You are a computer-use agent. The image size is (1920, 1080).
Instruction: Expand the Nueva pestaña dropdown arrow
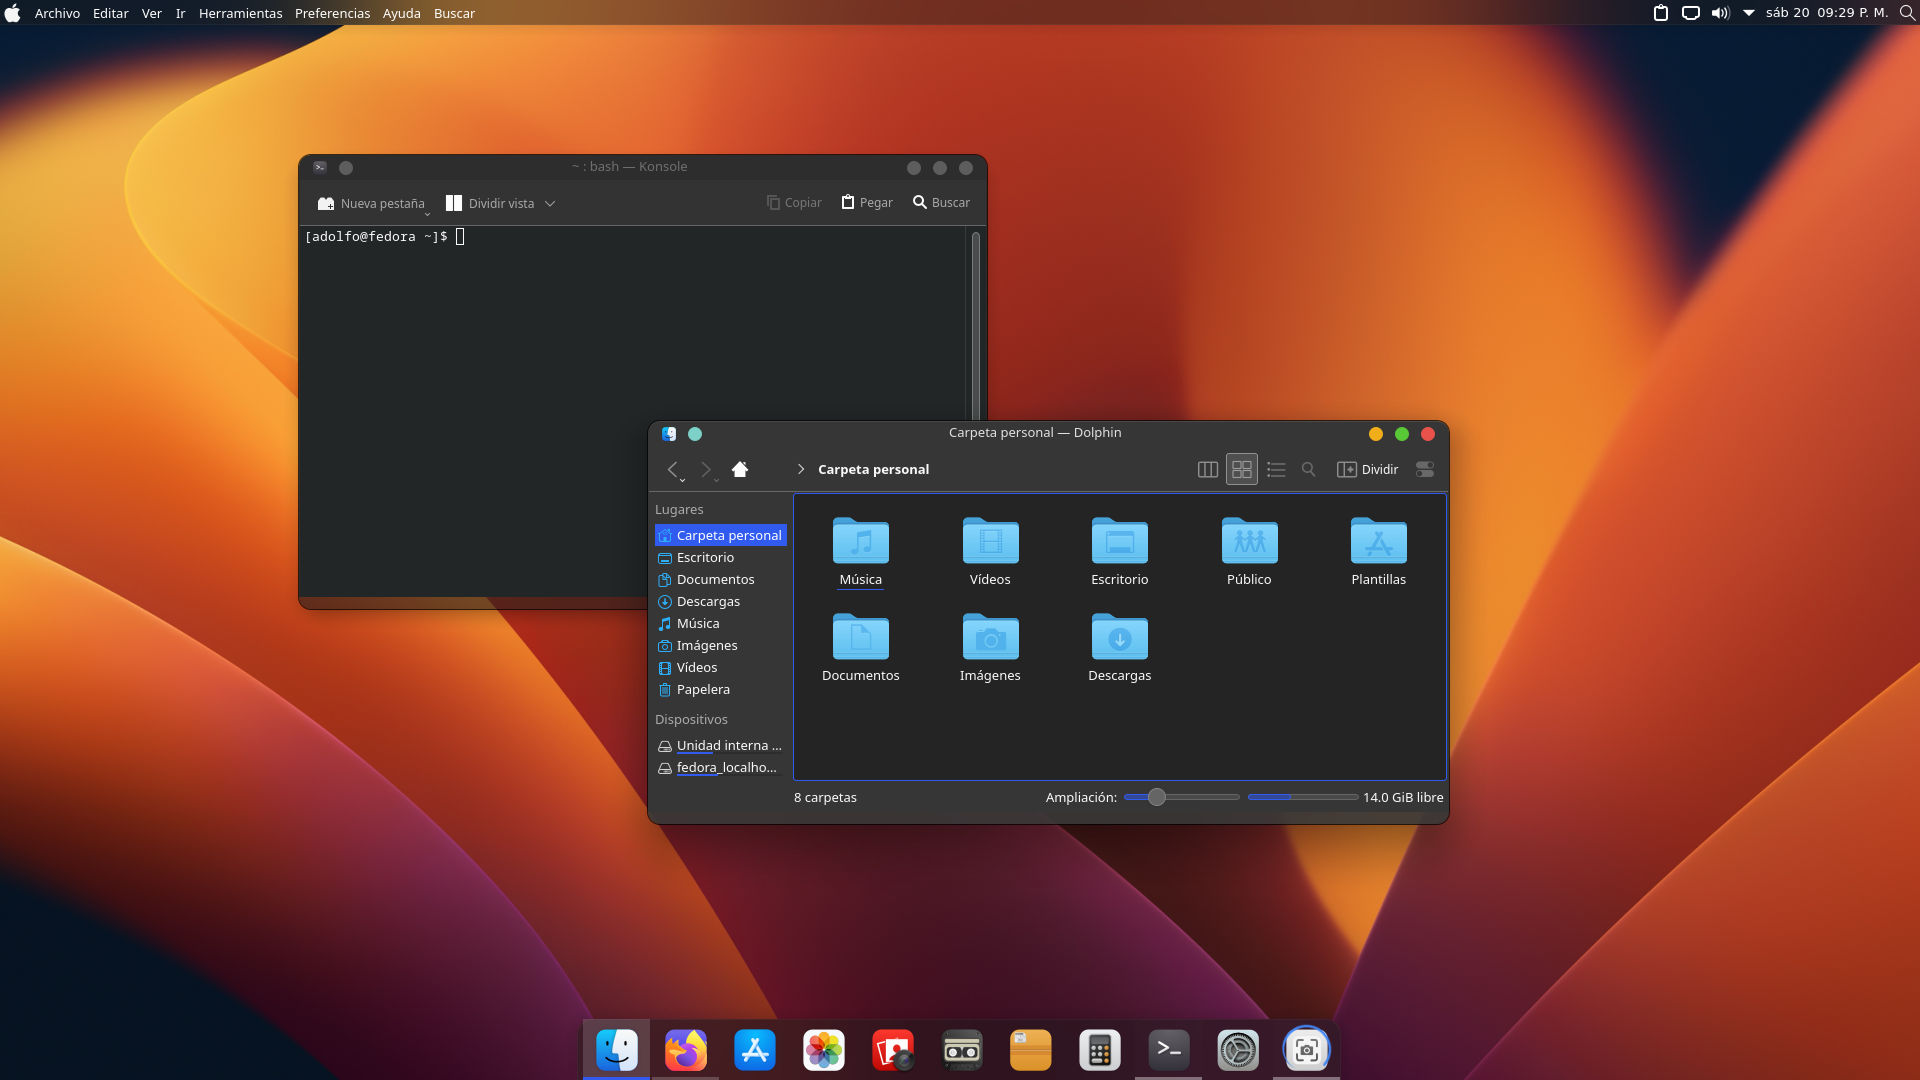pyautogui.click(x=428, y=213)
